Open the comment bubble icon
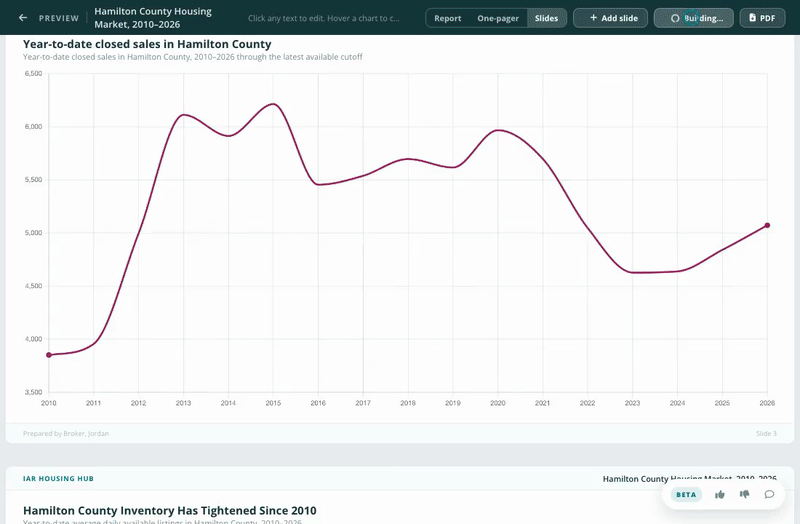The height and width of the screenshot is (524, 800). [x=769, y=494]
